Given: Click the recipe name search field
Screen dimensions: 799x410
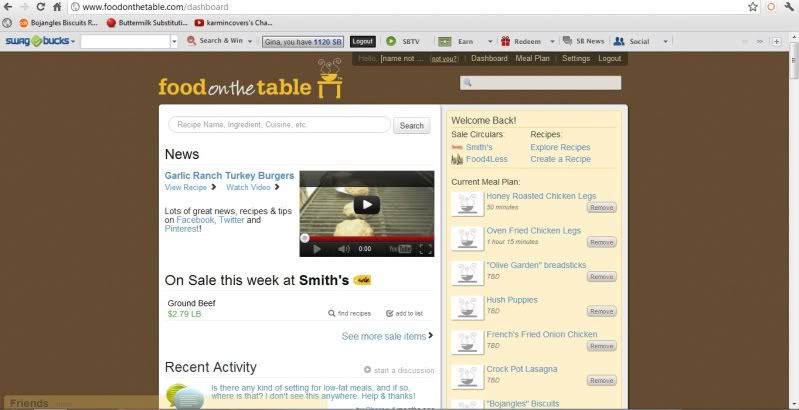Looking at the screenshot, I should [x=279, y=125].
